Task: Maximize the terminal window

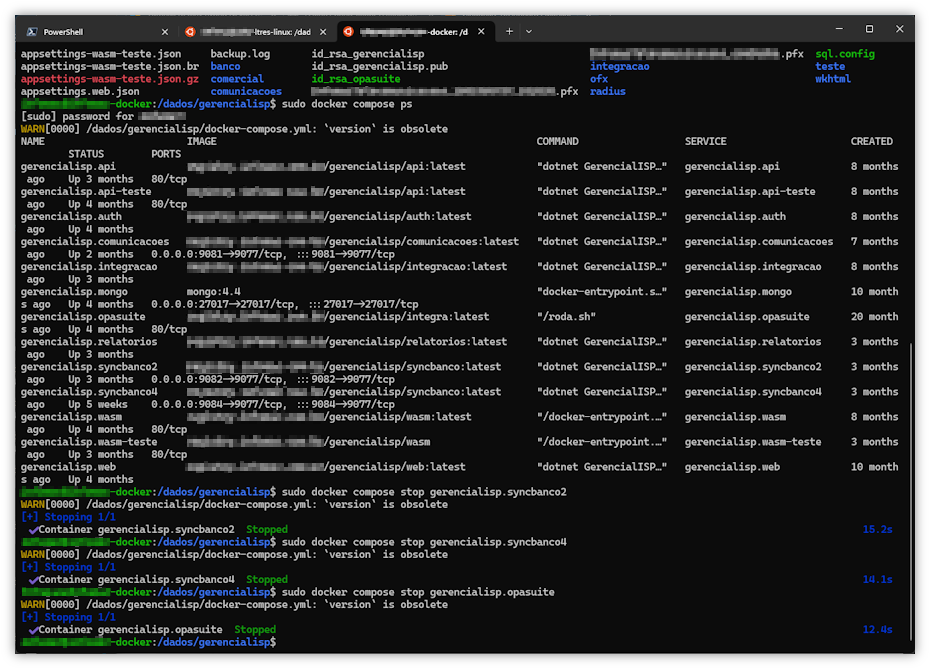Action: (869, 30)
